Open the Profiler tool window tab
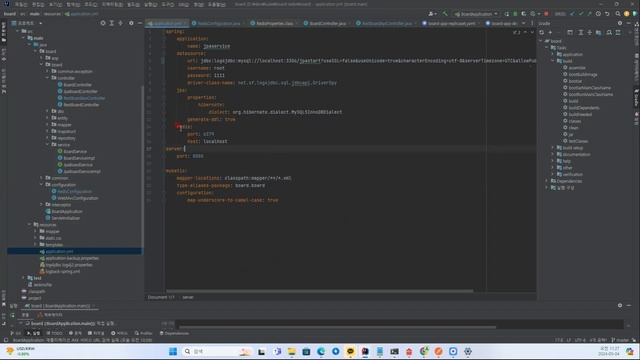640x360 pixels. [x=143, y=333]
